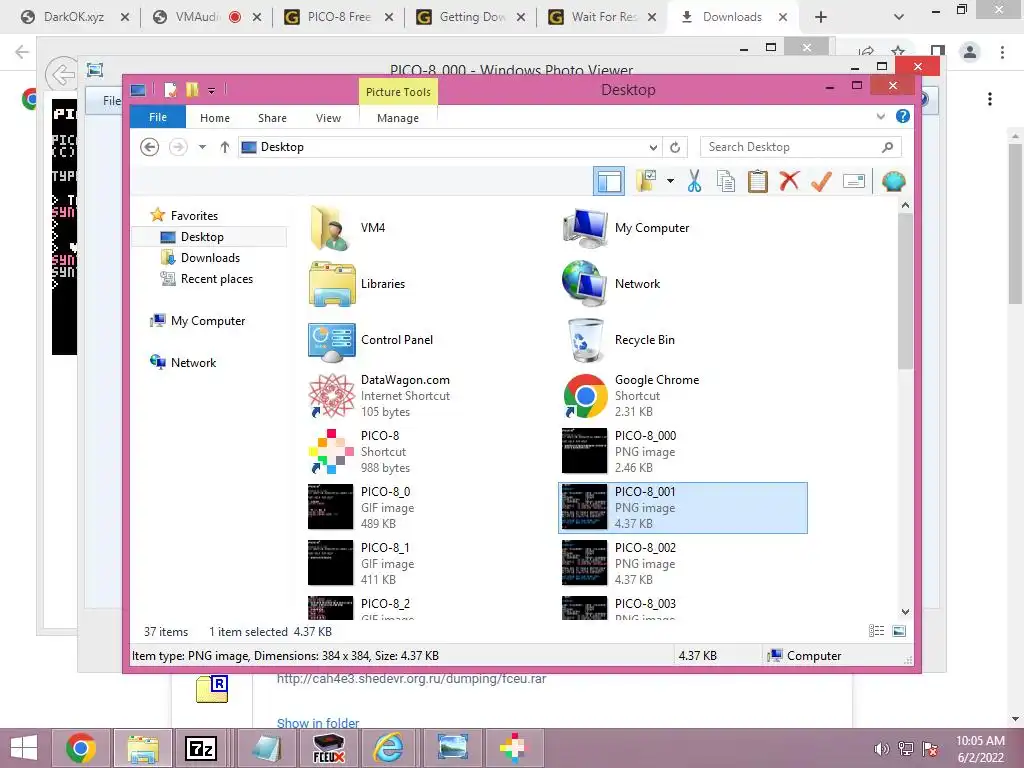Open the Manage ribbon tab
Viewport: 1024px width, 768px height.
click(398, 118)
